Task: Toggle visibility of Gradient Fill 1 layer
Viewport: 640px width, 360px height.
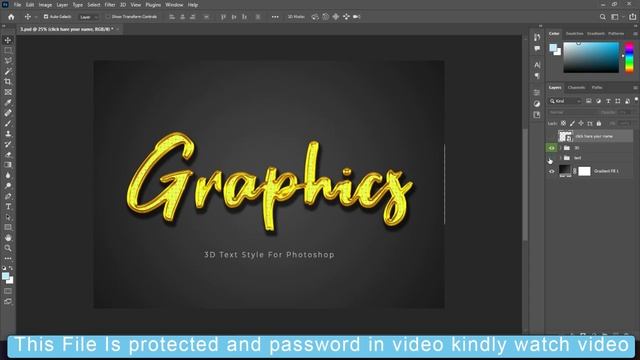Action: tap(551, 171)
